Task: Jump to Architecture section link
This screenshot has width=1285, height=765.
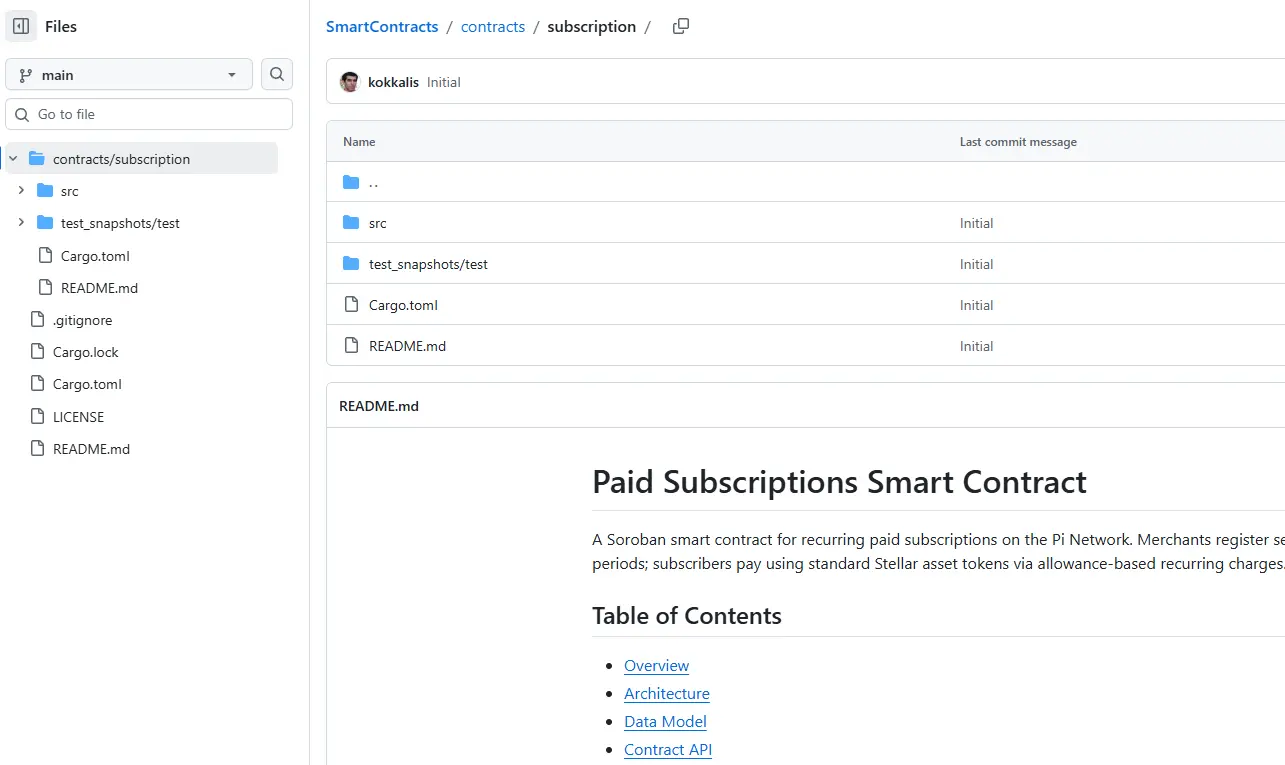Action: [667, 694]
